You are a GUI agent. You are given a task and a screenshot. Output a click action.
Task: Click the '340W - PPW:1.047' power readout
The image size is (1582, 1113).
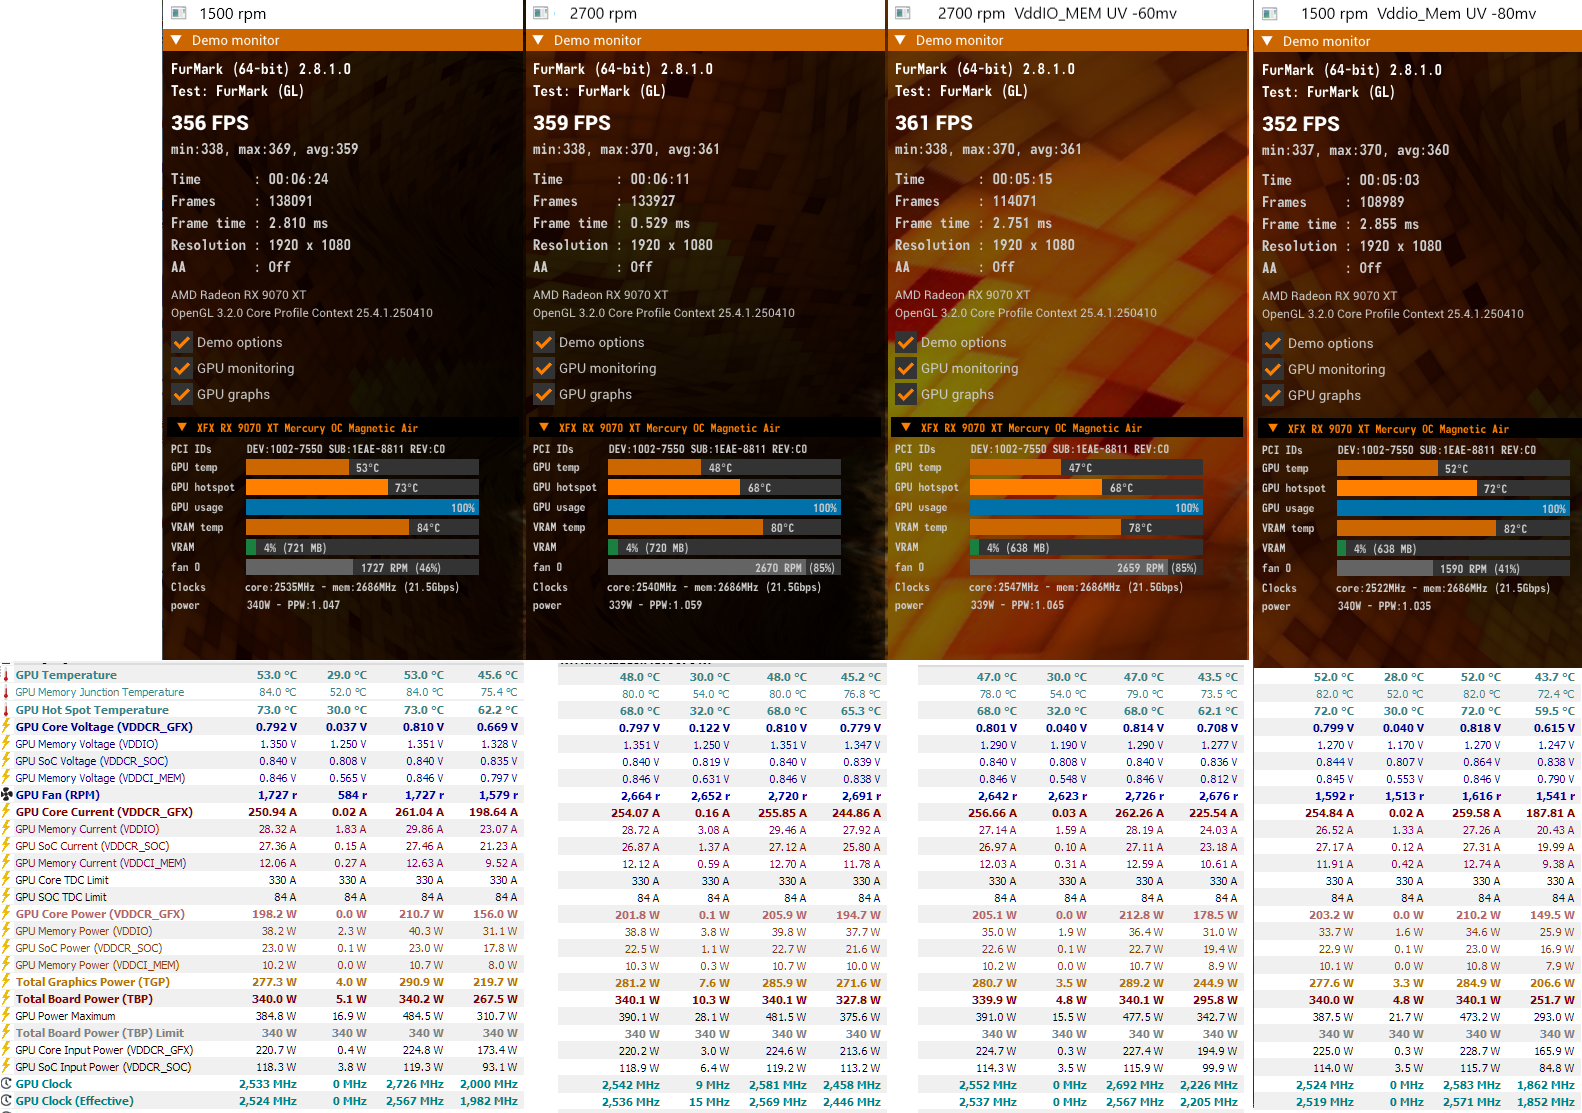pyautogui.click(x=293, y=605)
